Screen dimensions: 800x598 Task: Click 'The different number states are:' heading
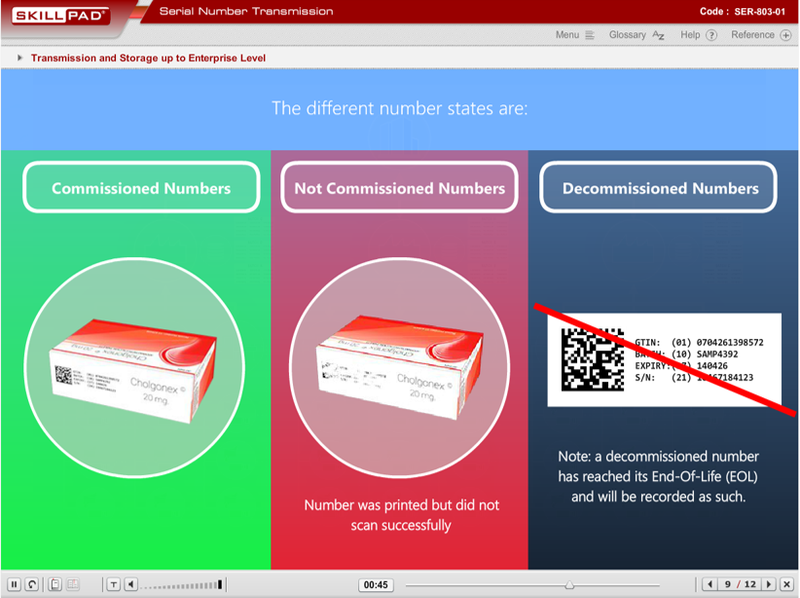pyautogui.click(x=399, y=108)
